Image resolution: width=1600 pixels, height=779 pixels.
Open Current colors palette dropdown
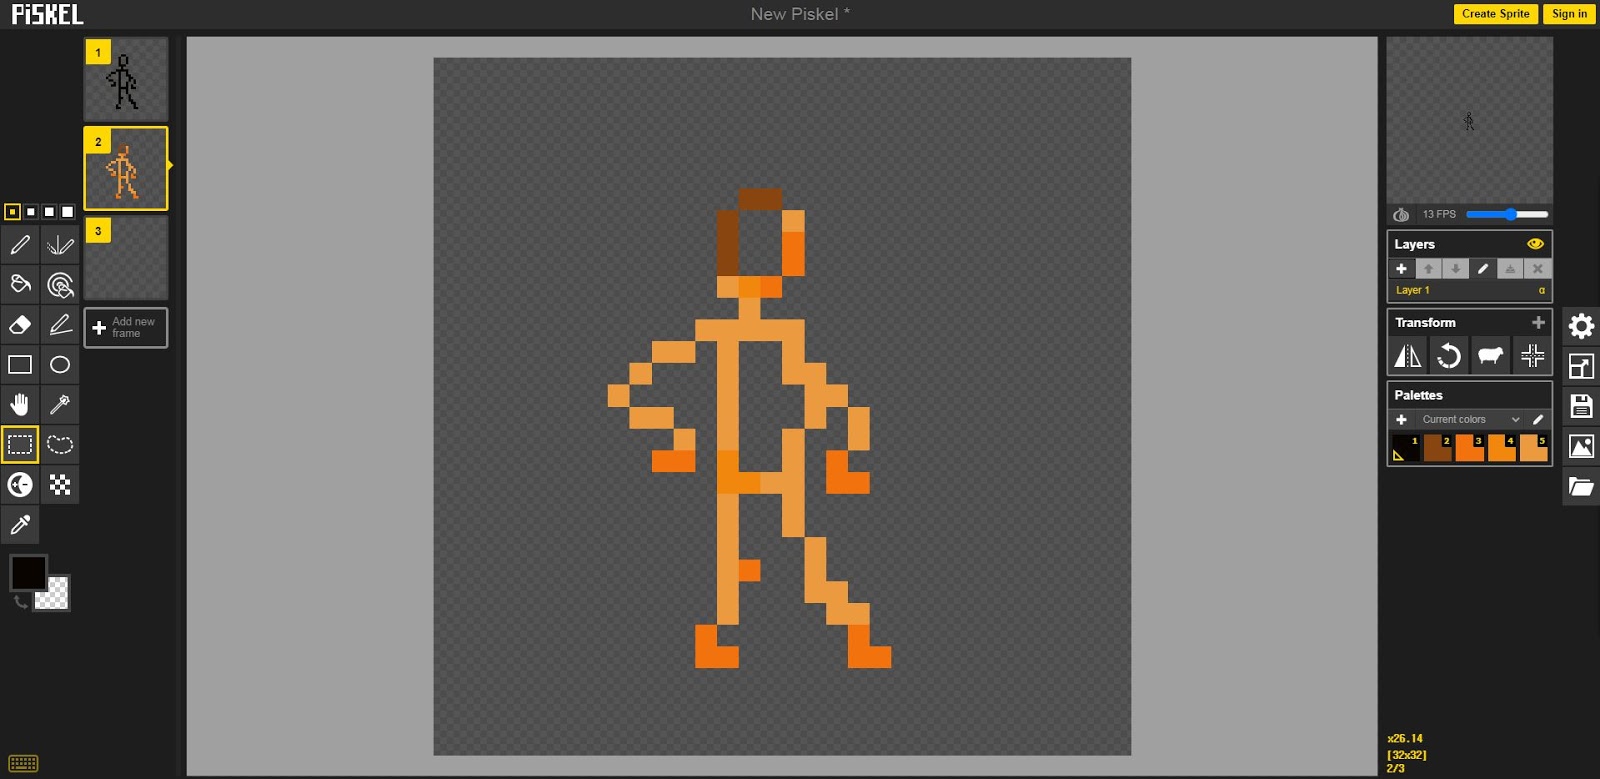[x=1470, y=420]
